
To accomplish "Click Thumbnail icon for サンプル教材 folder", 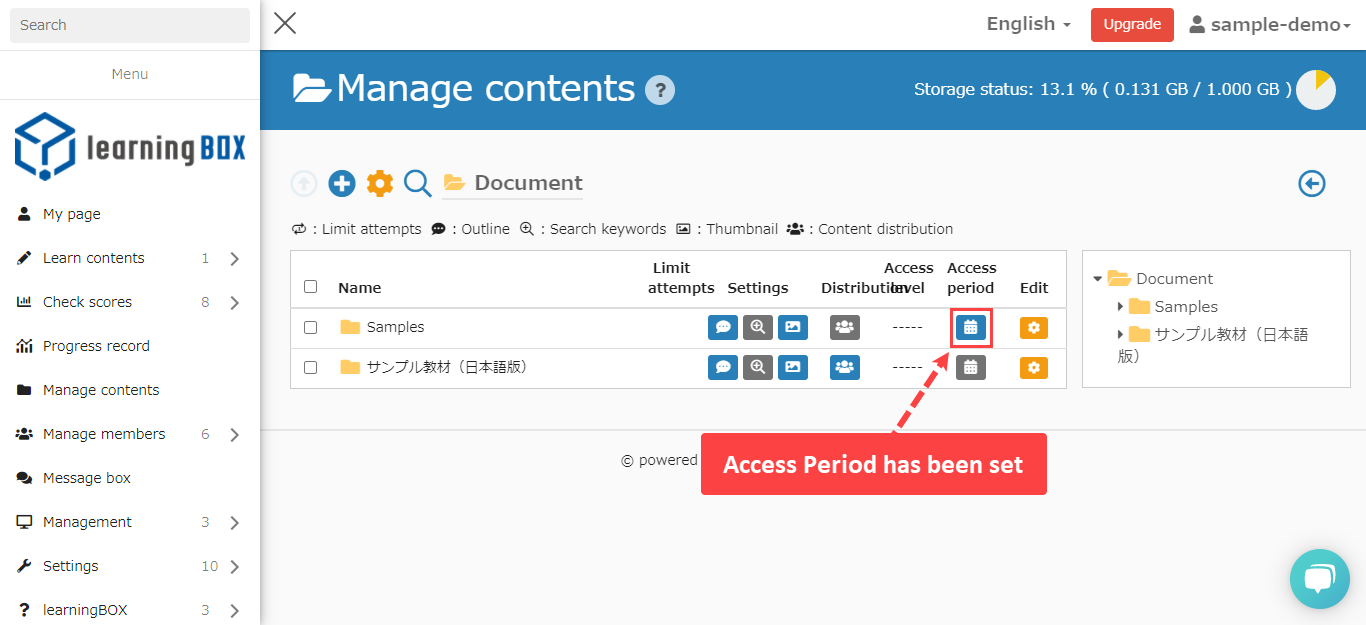I will pyautogui.click(x=793, y=367).
